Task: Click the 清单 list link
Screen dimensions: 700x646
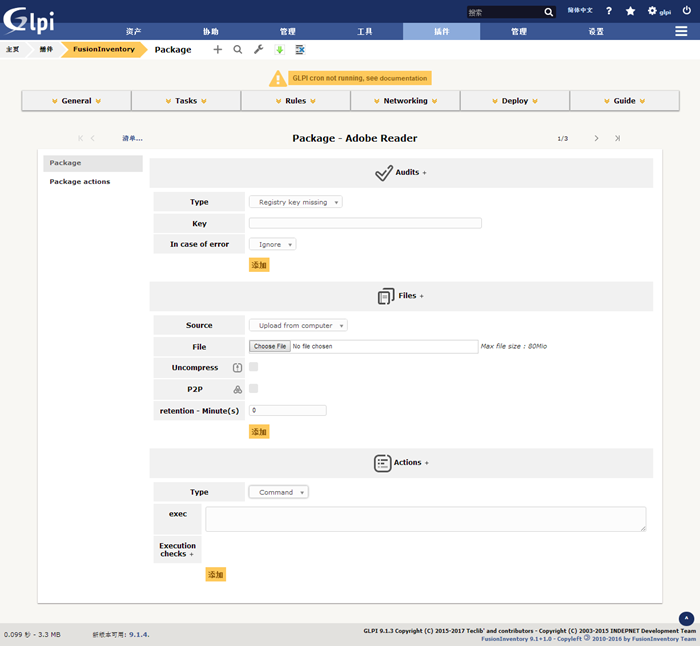Action: tap(133, 138)
